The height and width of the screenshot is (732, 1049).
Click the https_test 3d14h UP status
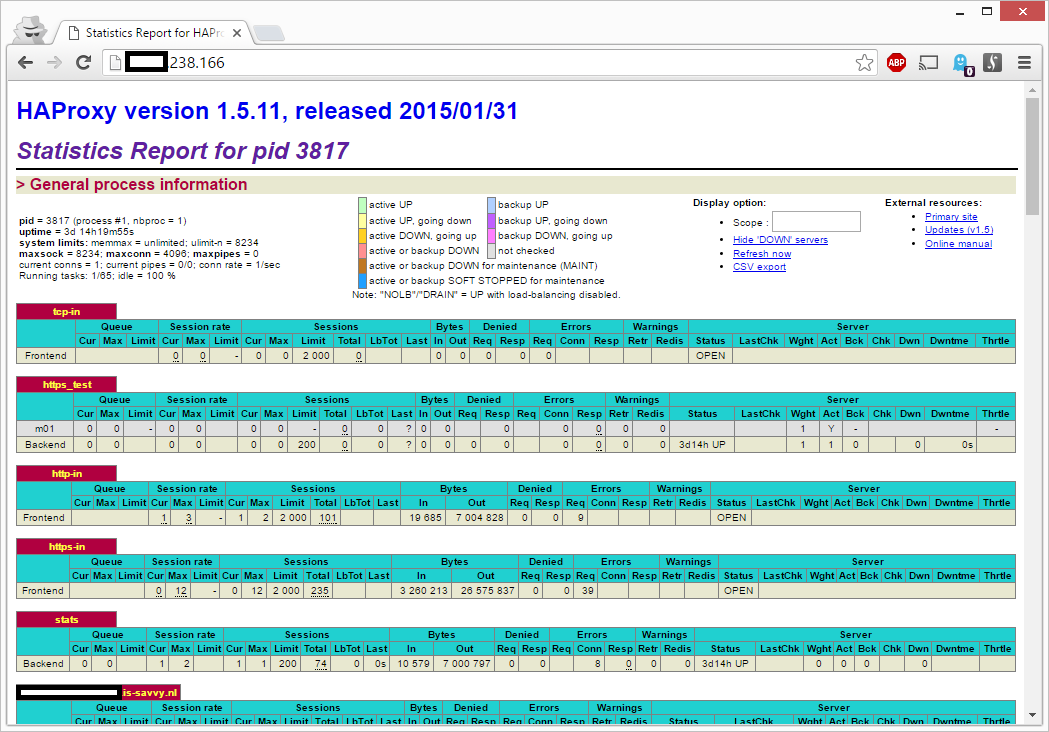702,445
